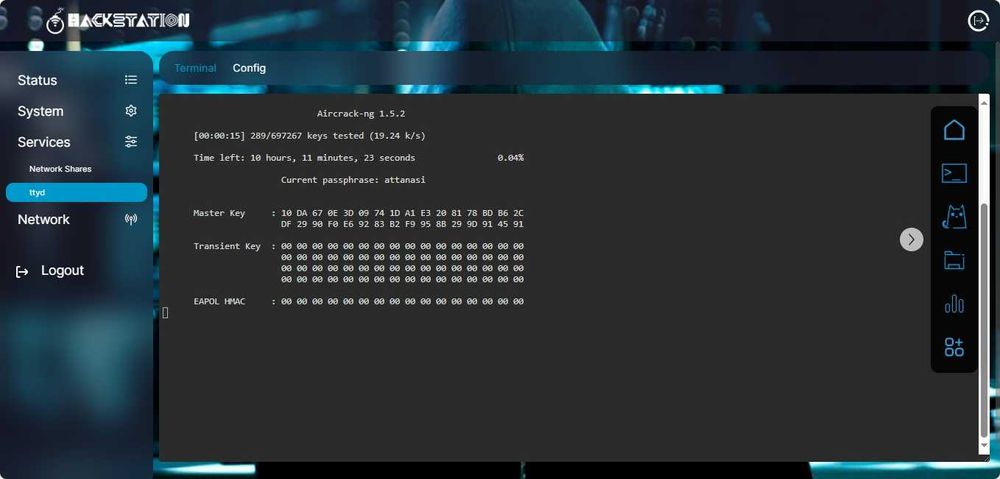Click the 'Time left: 10 hours' line

(x=304, y=158)
